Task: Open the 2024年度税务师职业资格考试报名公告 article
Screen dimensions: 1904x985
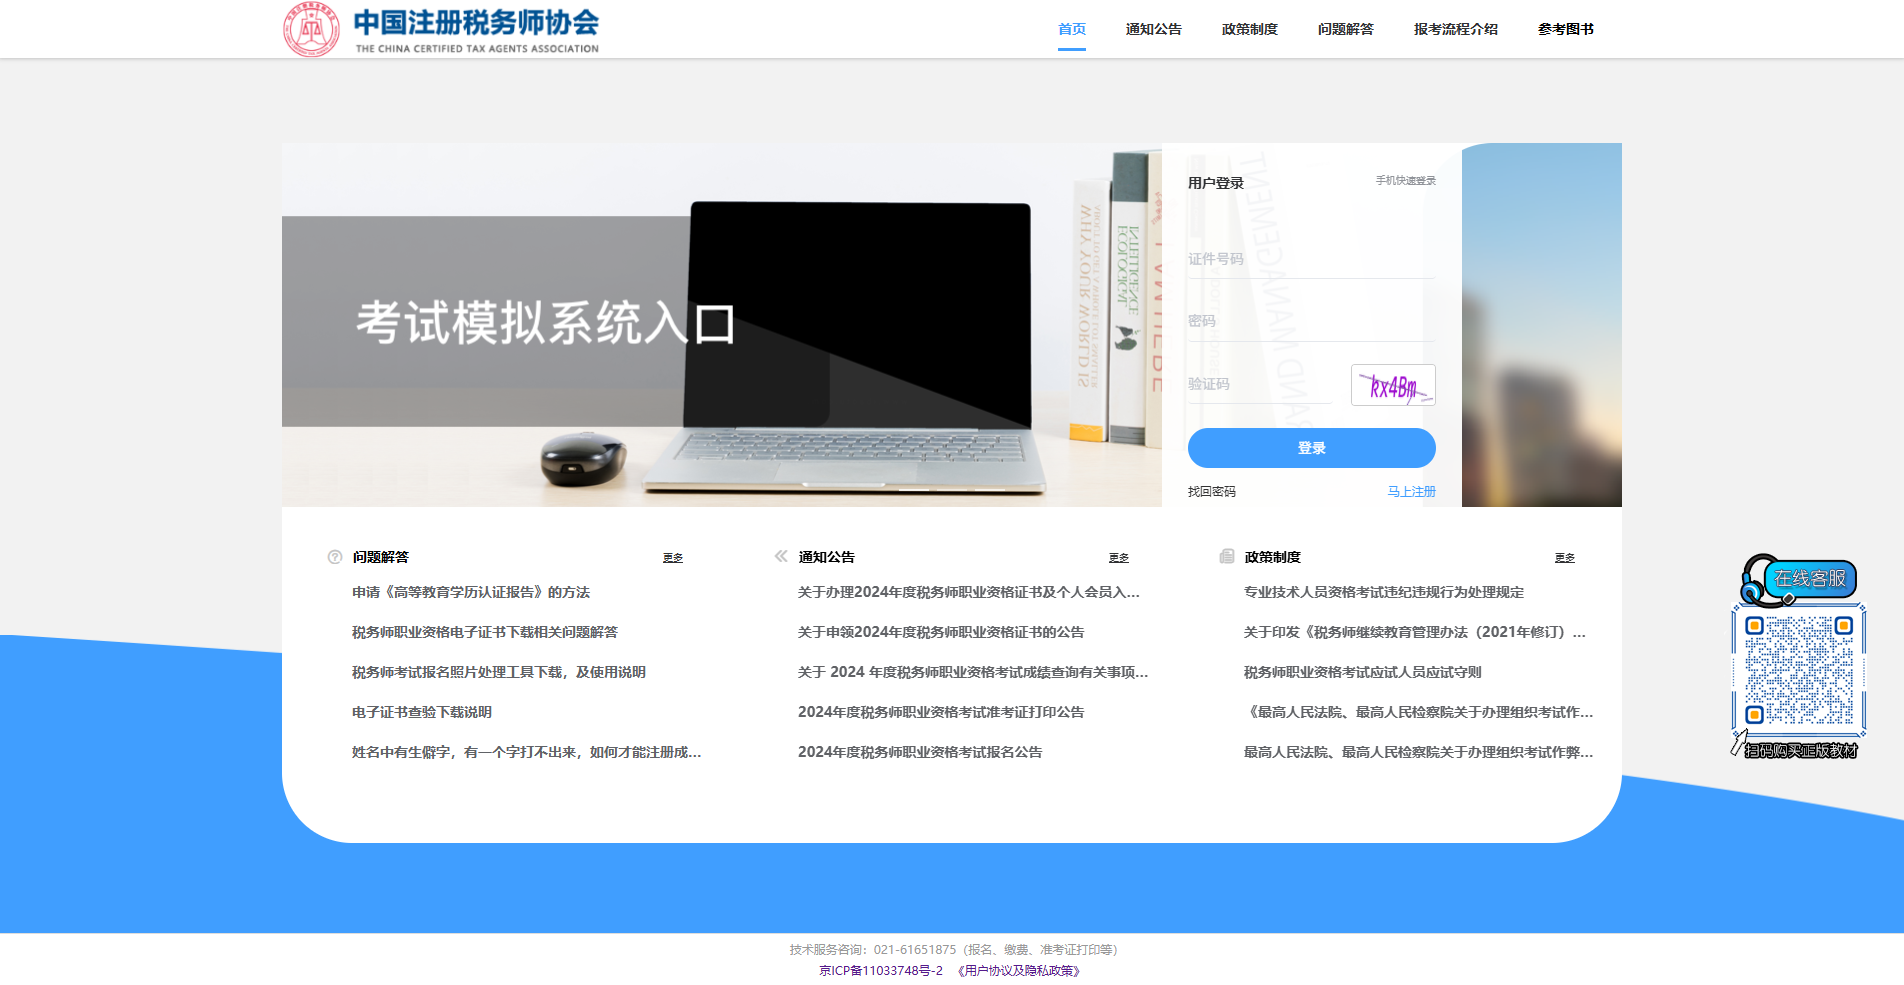Action: pyautogui.click(x=919, y=752)
